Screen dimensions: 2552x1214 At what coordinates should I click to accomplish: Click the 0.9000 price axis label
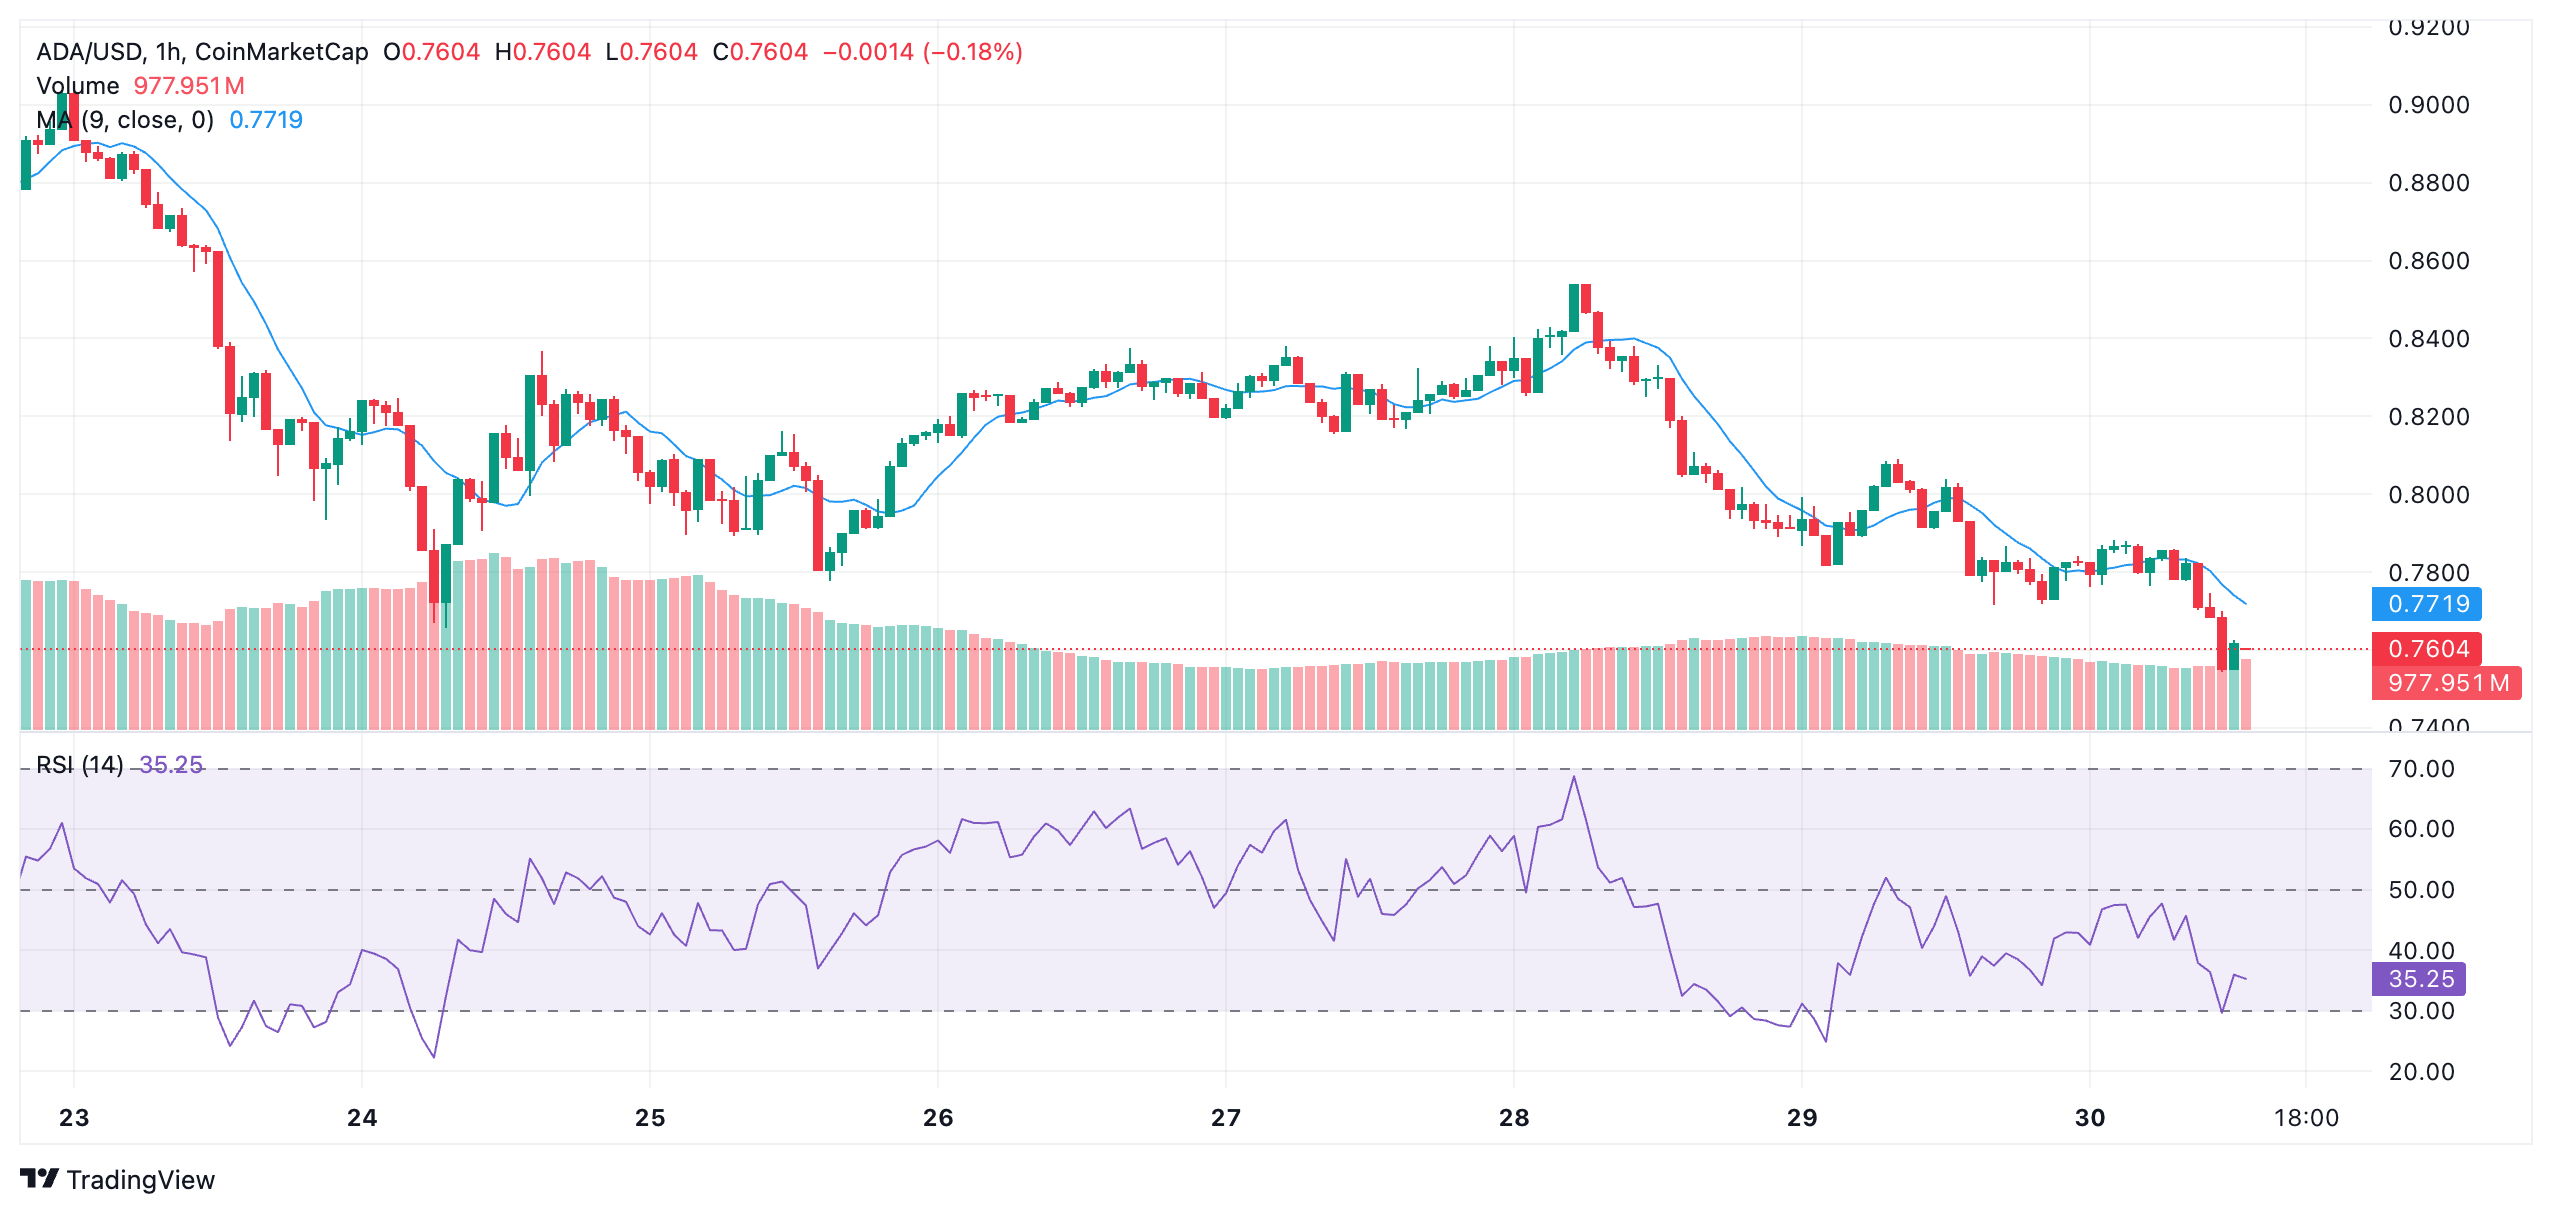point(2428,105)
